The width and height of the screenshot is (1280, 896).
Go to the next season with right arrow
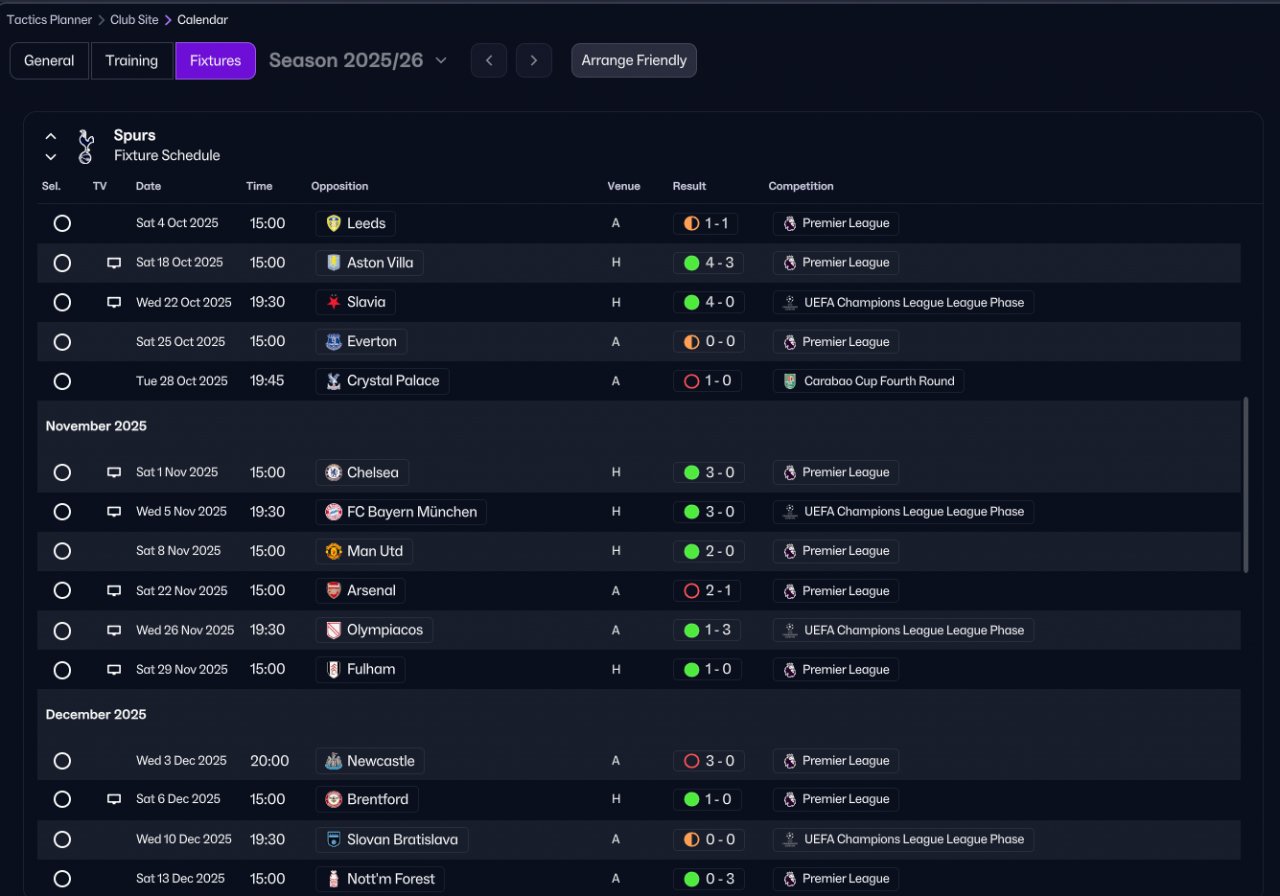tap(534, 60)
